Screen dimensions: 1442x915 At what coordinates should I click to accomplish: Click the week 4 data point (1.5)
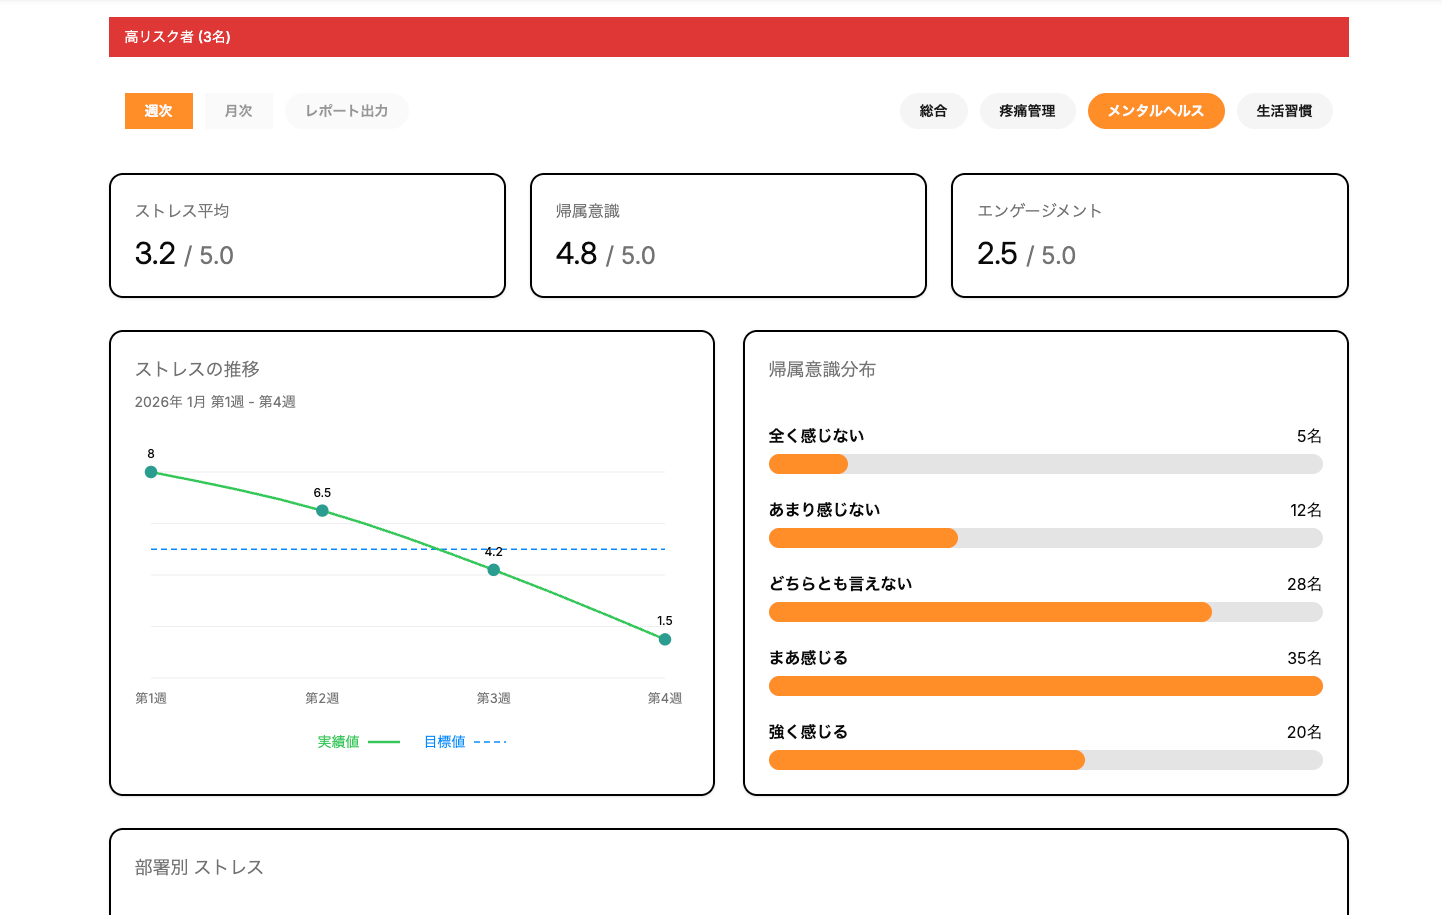pyautogui.click(x=665, y=640)
